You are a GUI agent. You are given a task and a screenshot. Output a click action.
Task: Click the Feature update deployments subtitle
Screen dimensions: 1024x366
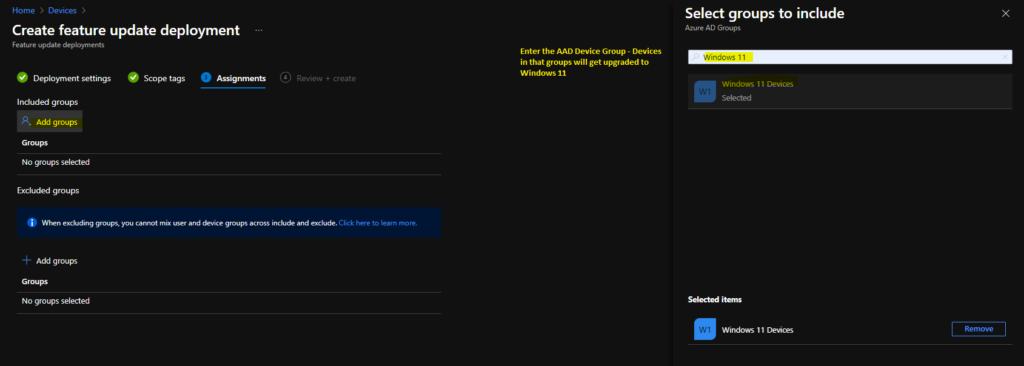point(58,45)
